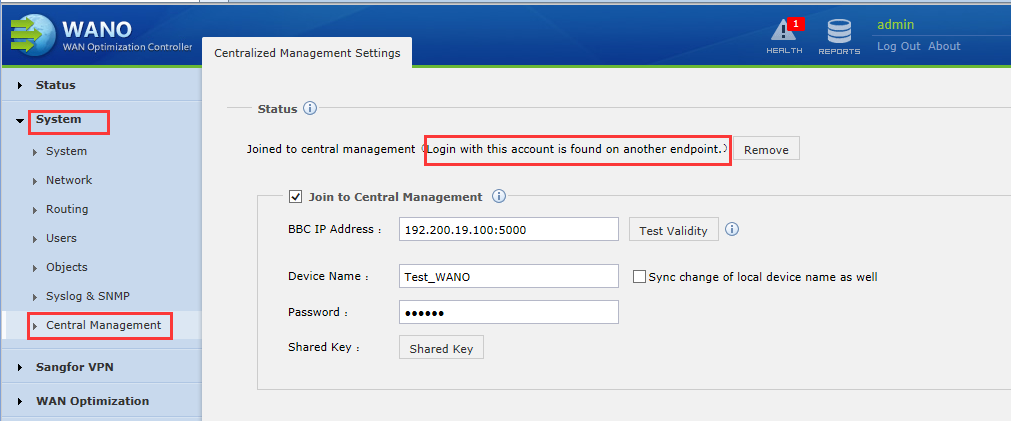
Task: Open the Network submenu item
Action: pyautogui.click(x=69, y=180)
